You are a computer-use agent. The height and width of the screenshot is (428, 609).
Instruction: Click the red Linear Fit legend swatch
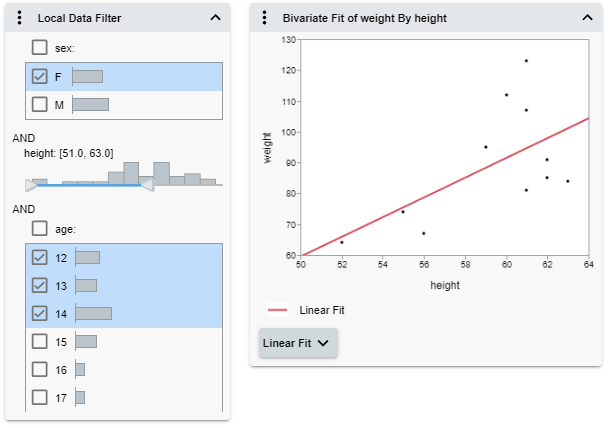point(278,310)
